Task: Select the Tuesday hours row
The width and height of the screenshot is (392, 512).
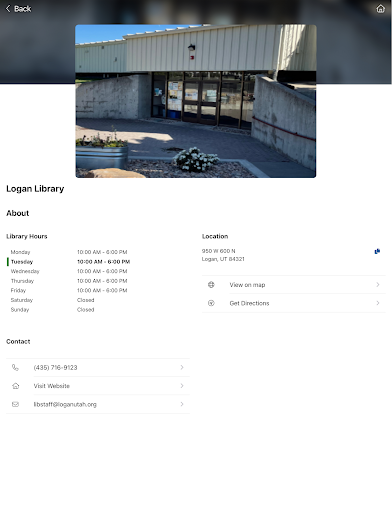Action: [x=69, y=262]
